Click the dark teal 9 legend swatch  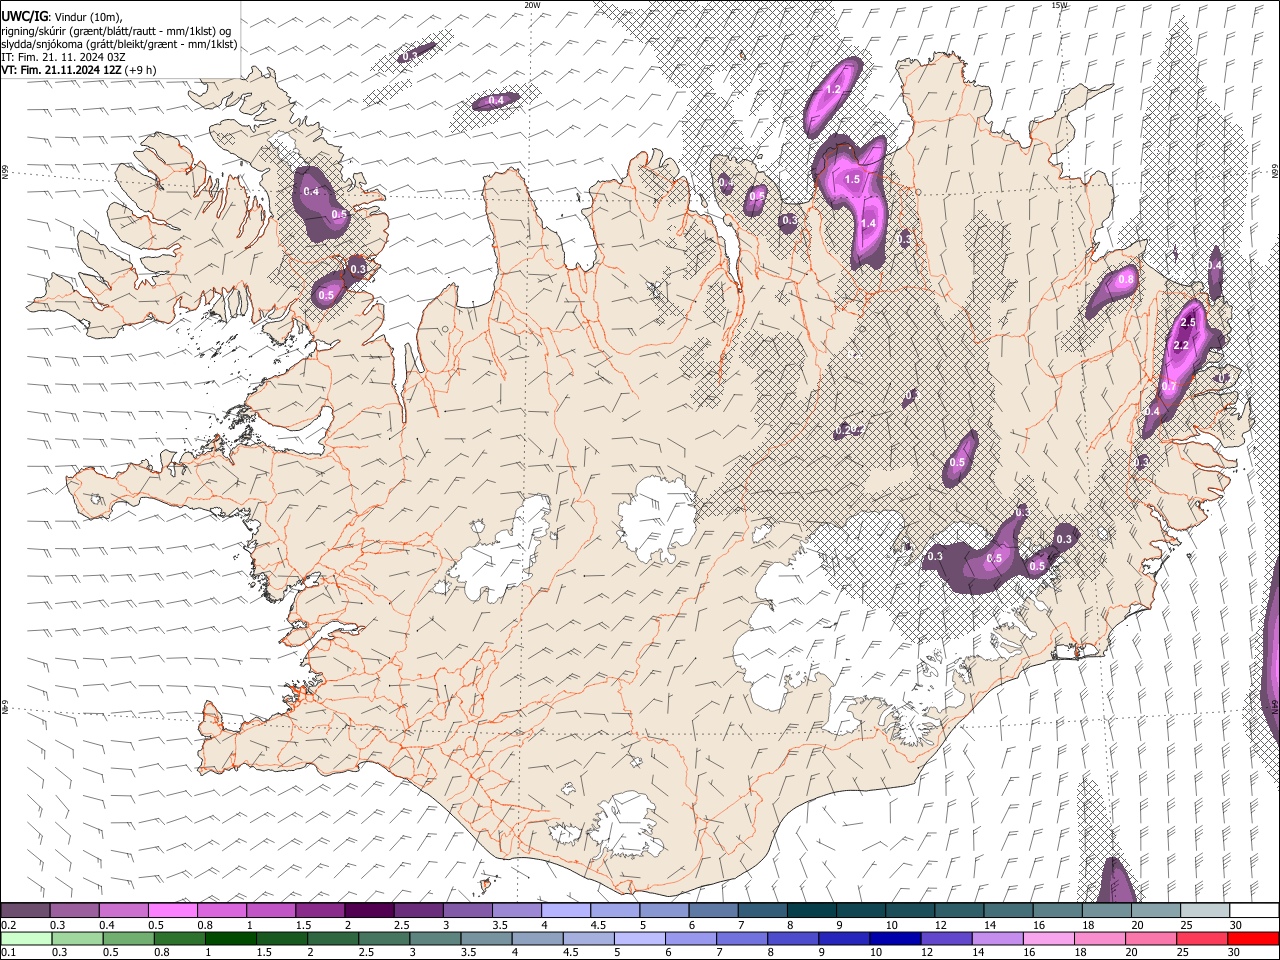pos(859,910)
